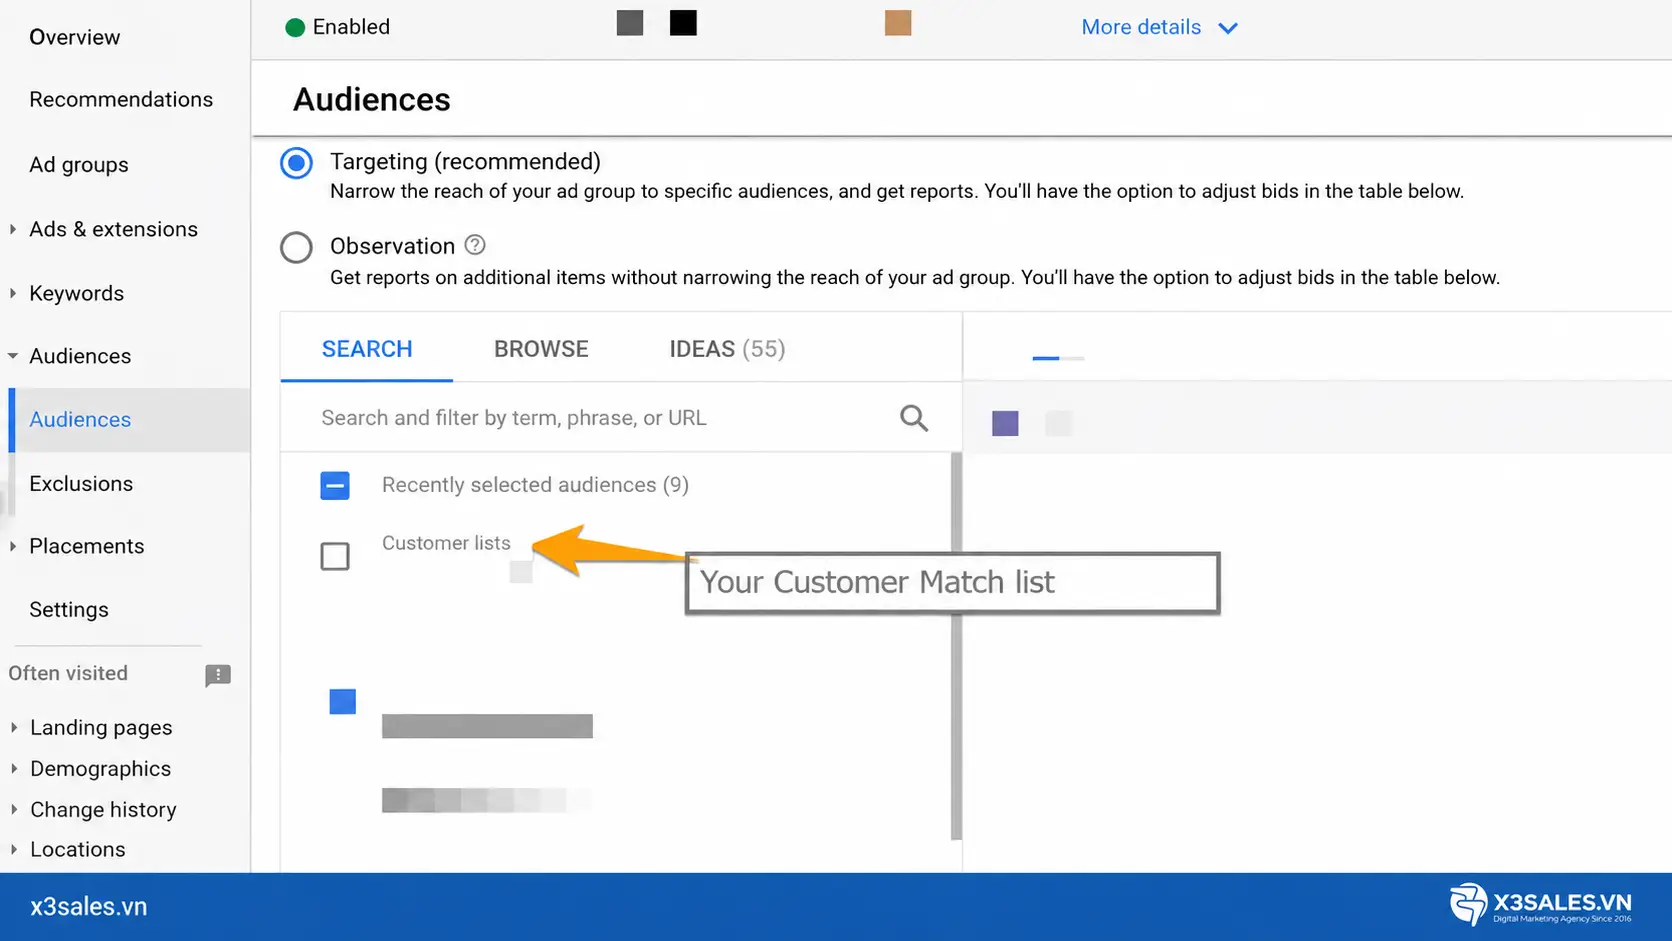Expand the Locations item
The width and height of the screenshot is (1672, 941).
pyautogui.click(x=14, y=849)
